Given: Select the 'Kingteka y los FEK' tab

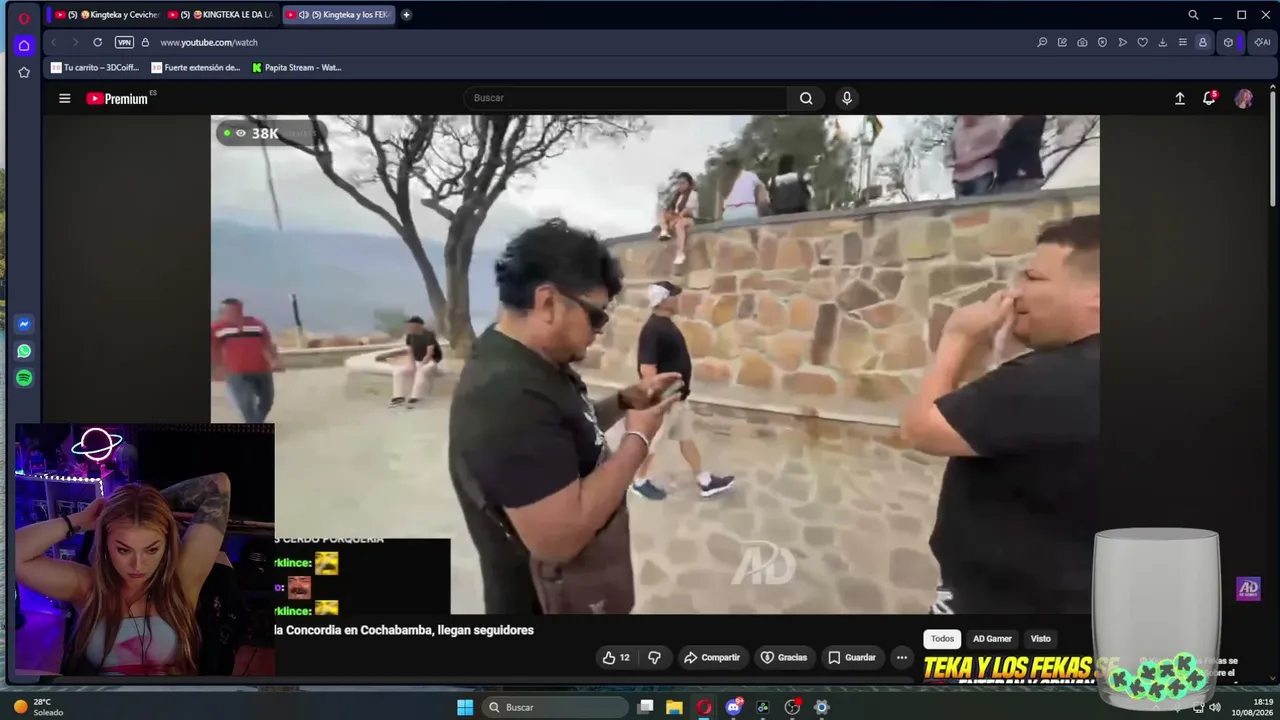Looking at the screenshot, I should 339,15.
